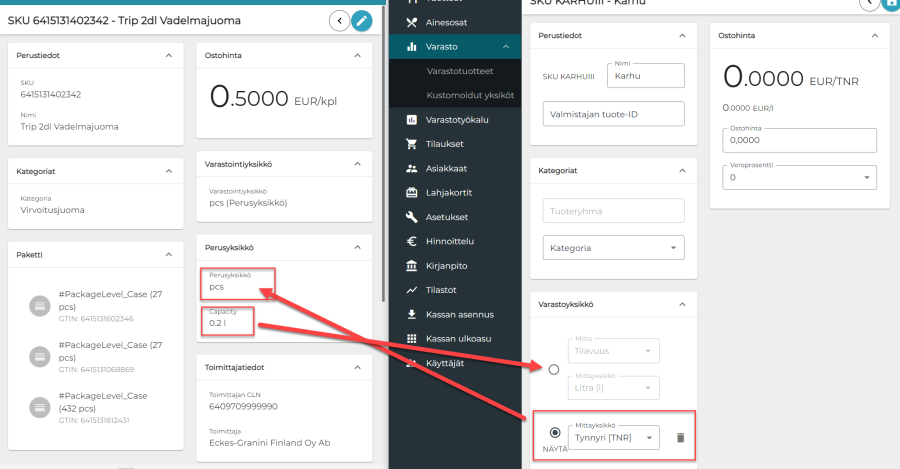This screenshot has height=469, width=900.
Task: Select Varastotuotteet submenu item
Action: [x=459, y=71]
